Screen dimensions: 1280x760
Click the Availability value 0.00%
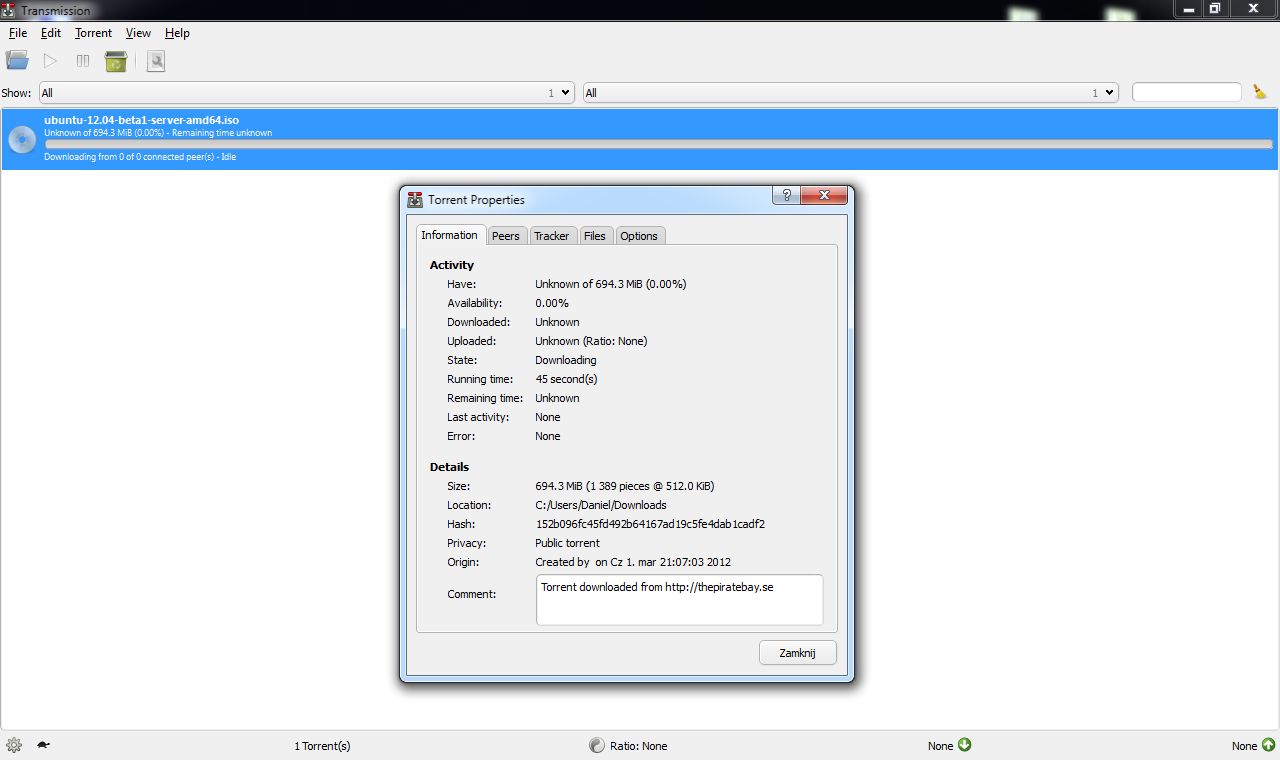pyautogui.click(x=552, y=303)
